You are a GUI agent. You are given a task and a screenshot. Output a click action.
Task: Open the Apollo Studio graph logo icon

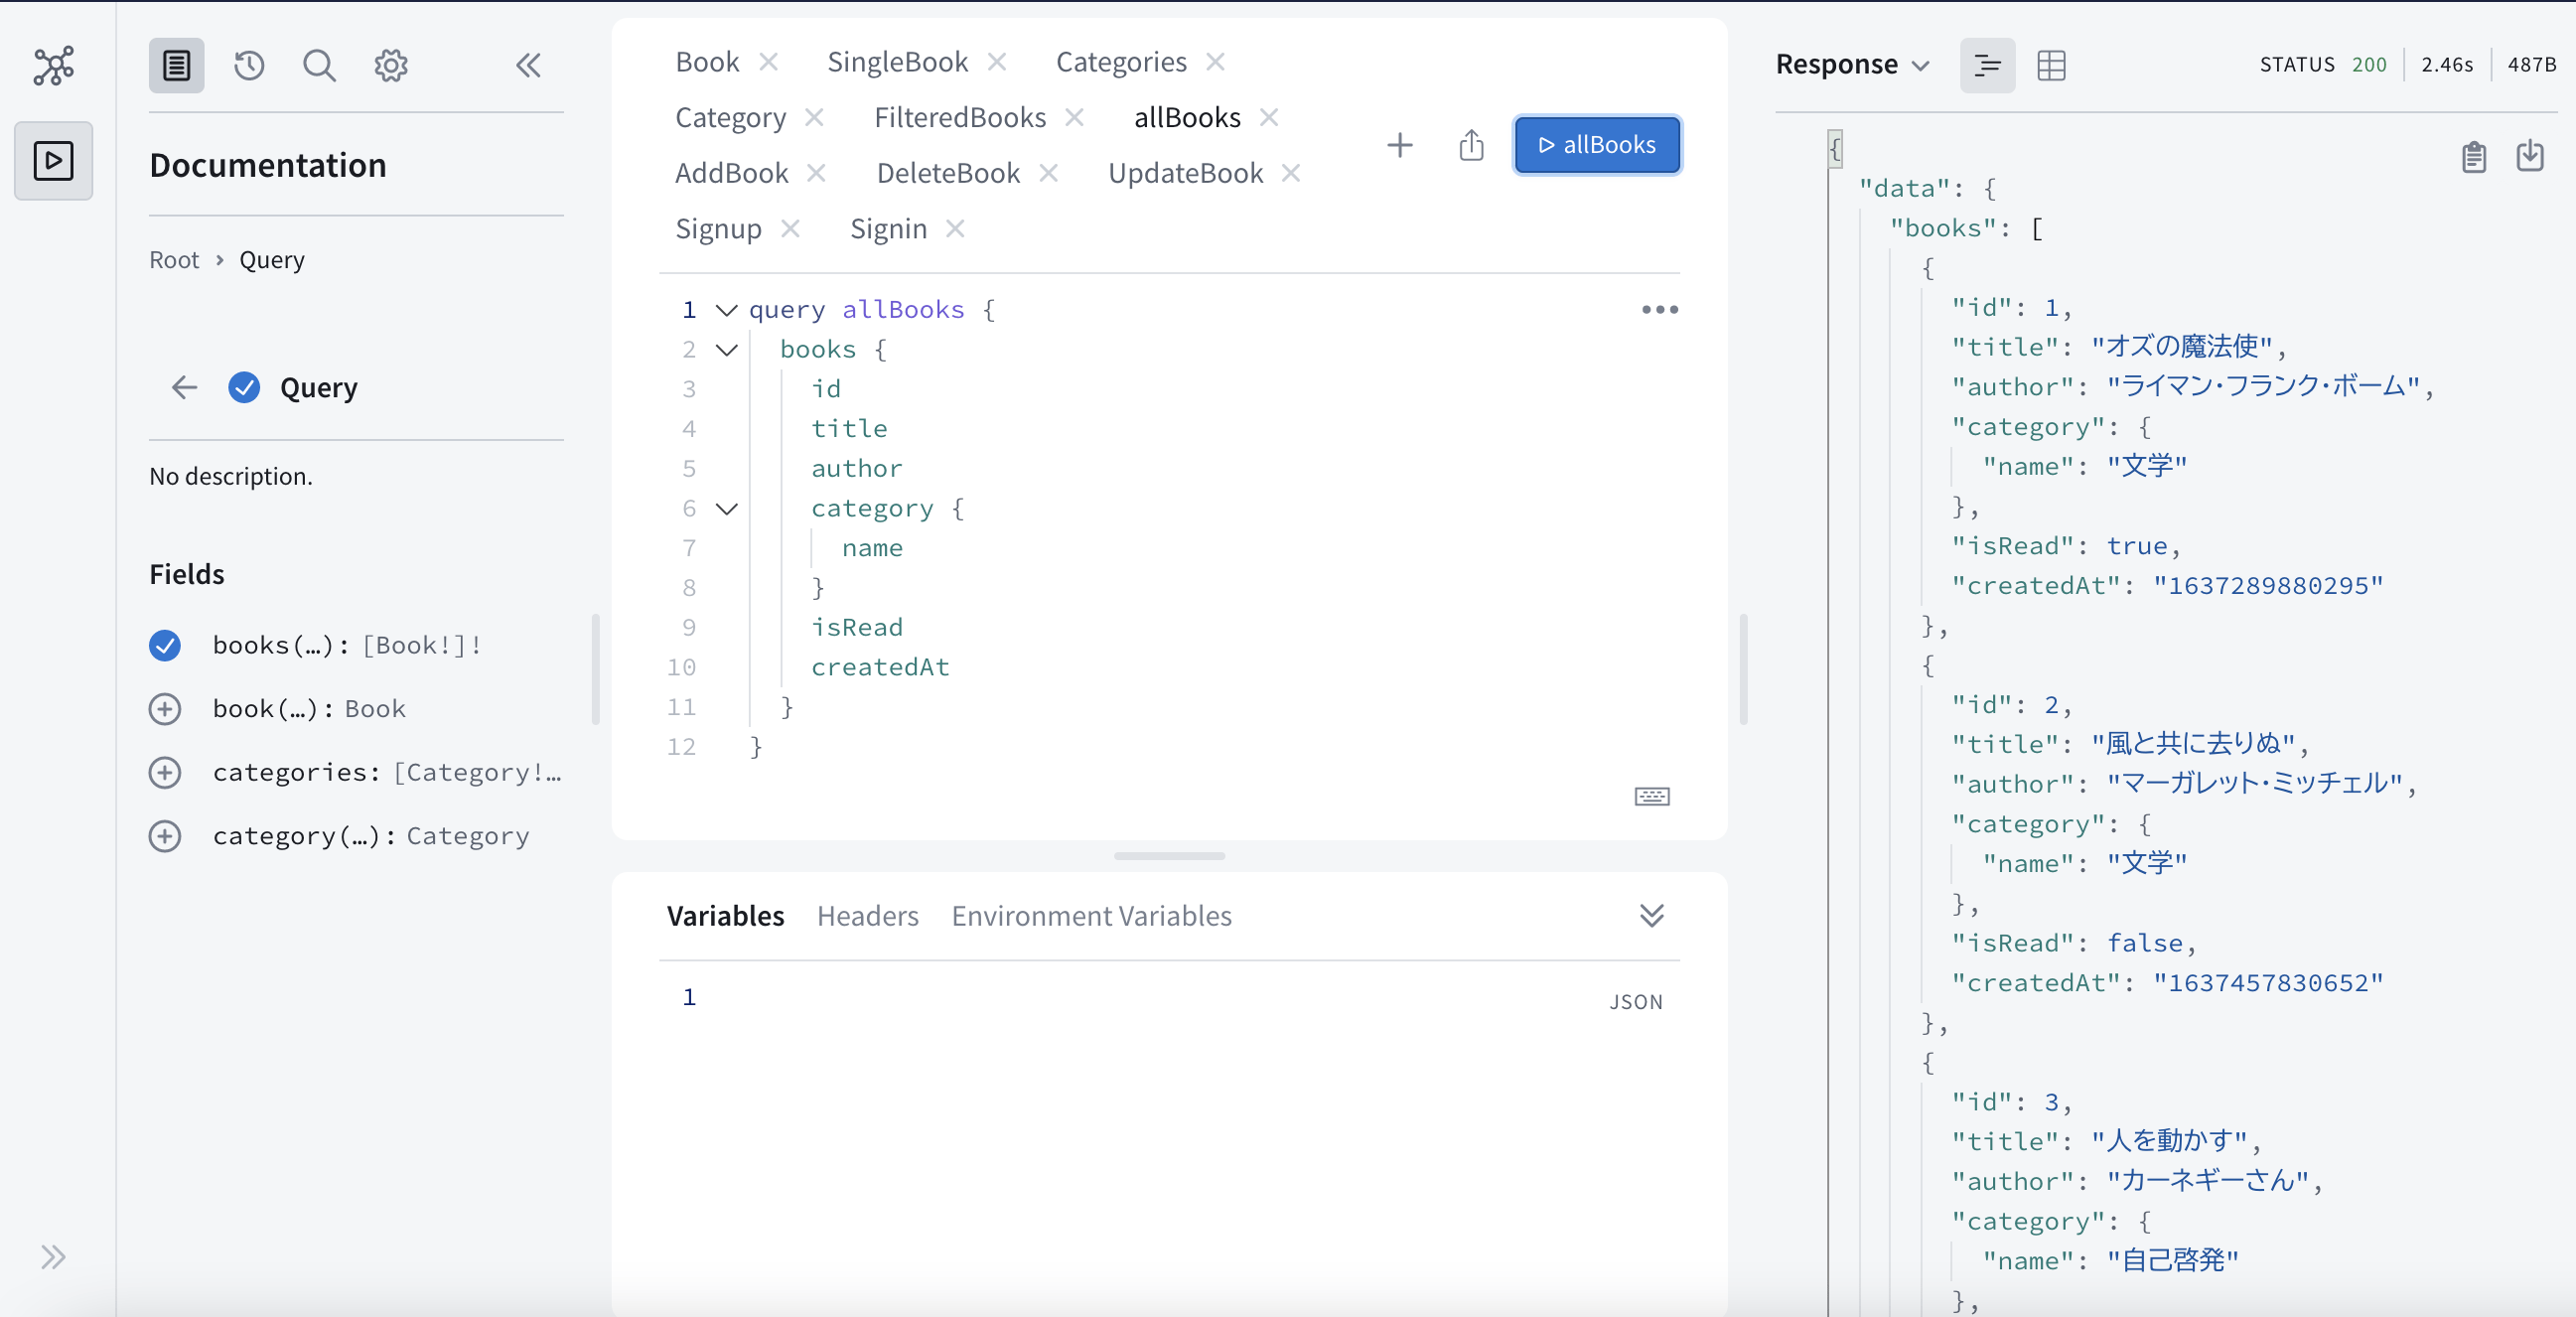(x=54, y=66)
